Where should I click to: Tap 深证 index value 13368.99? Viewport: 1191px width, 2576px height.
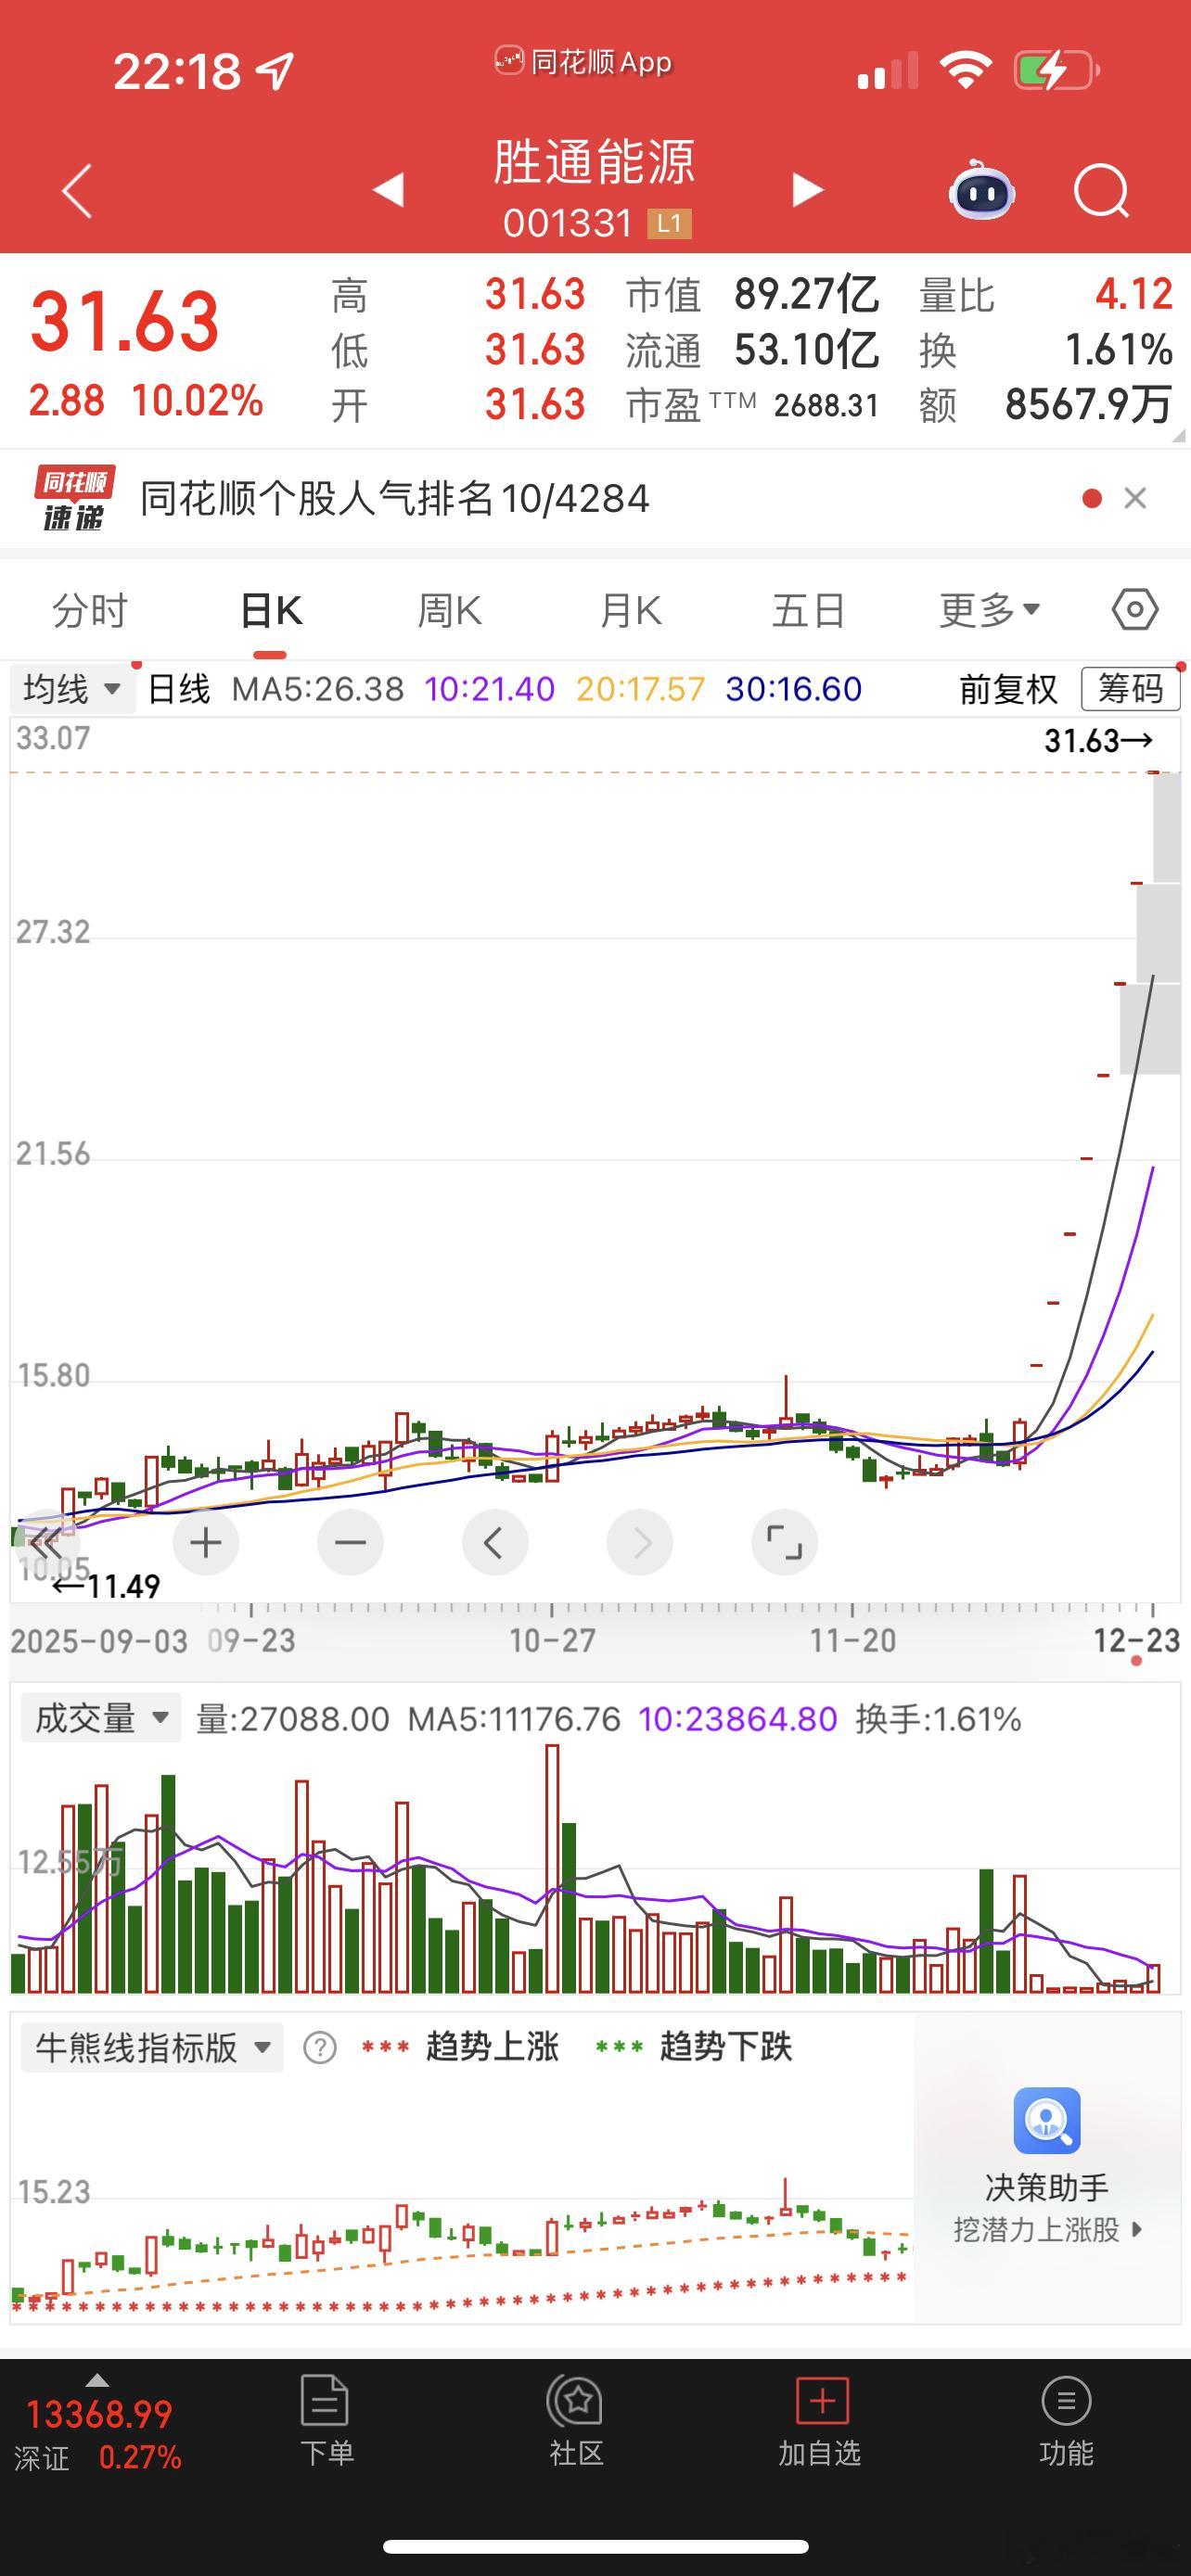pos(98,2415)
